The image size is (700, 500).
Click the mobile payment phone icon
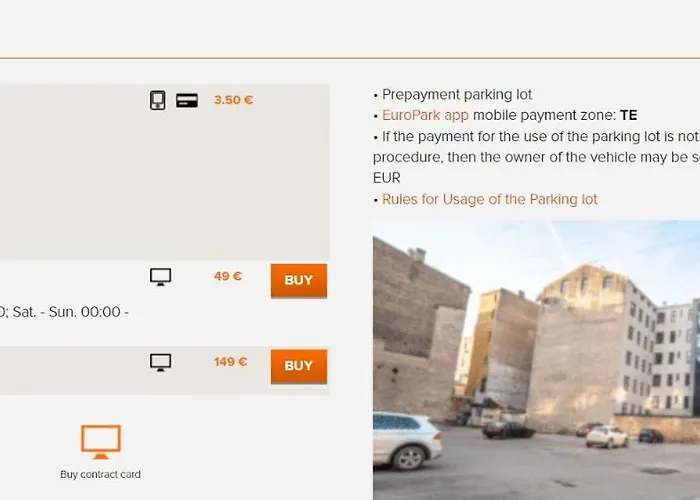point(157,100)
